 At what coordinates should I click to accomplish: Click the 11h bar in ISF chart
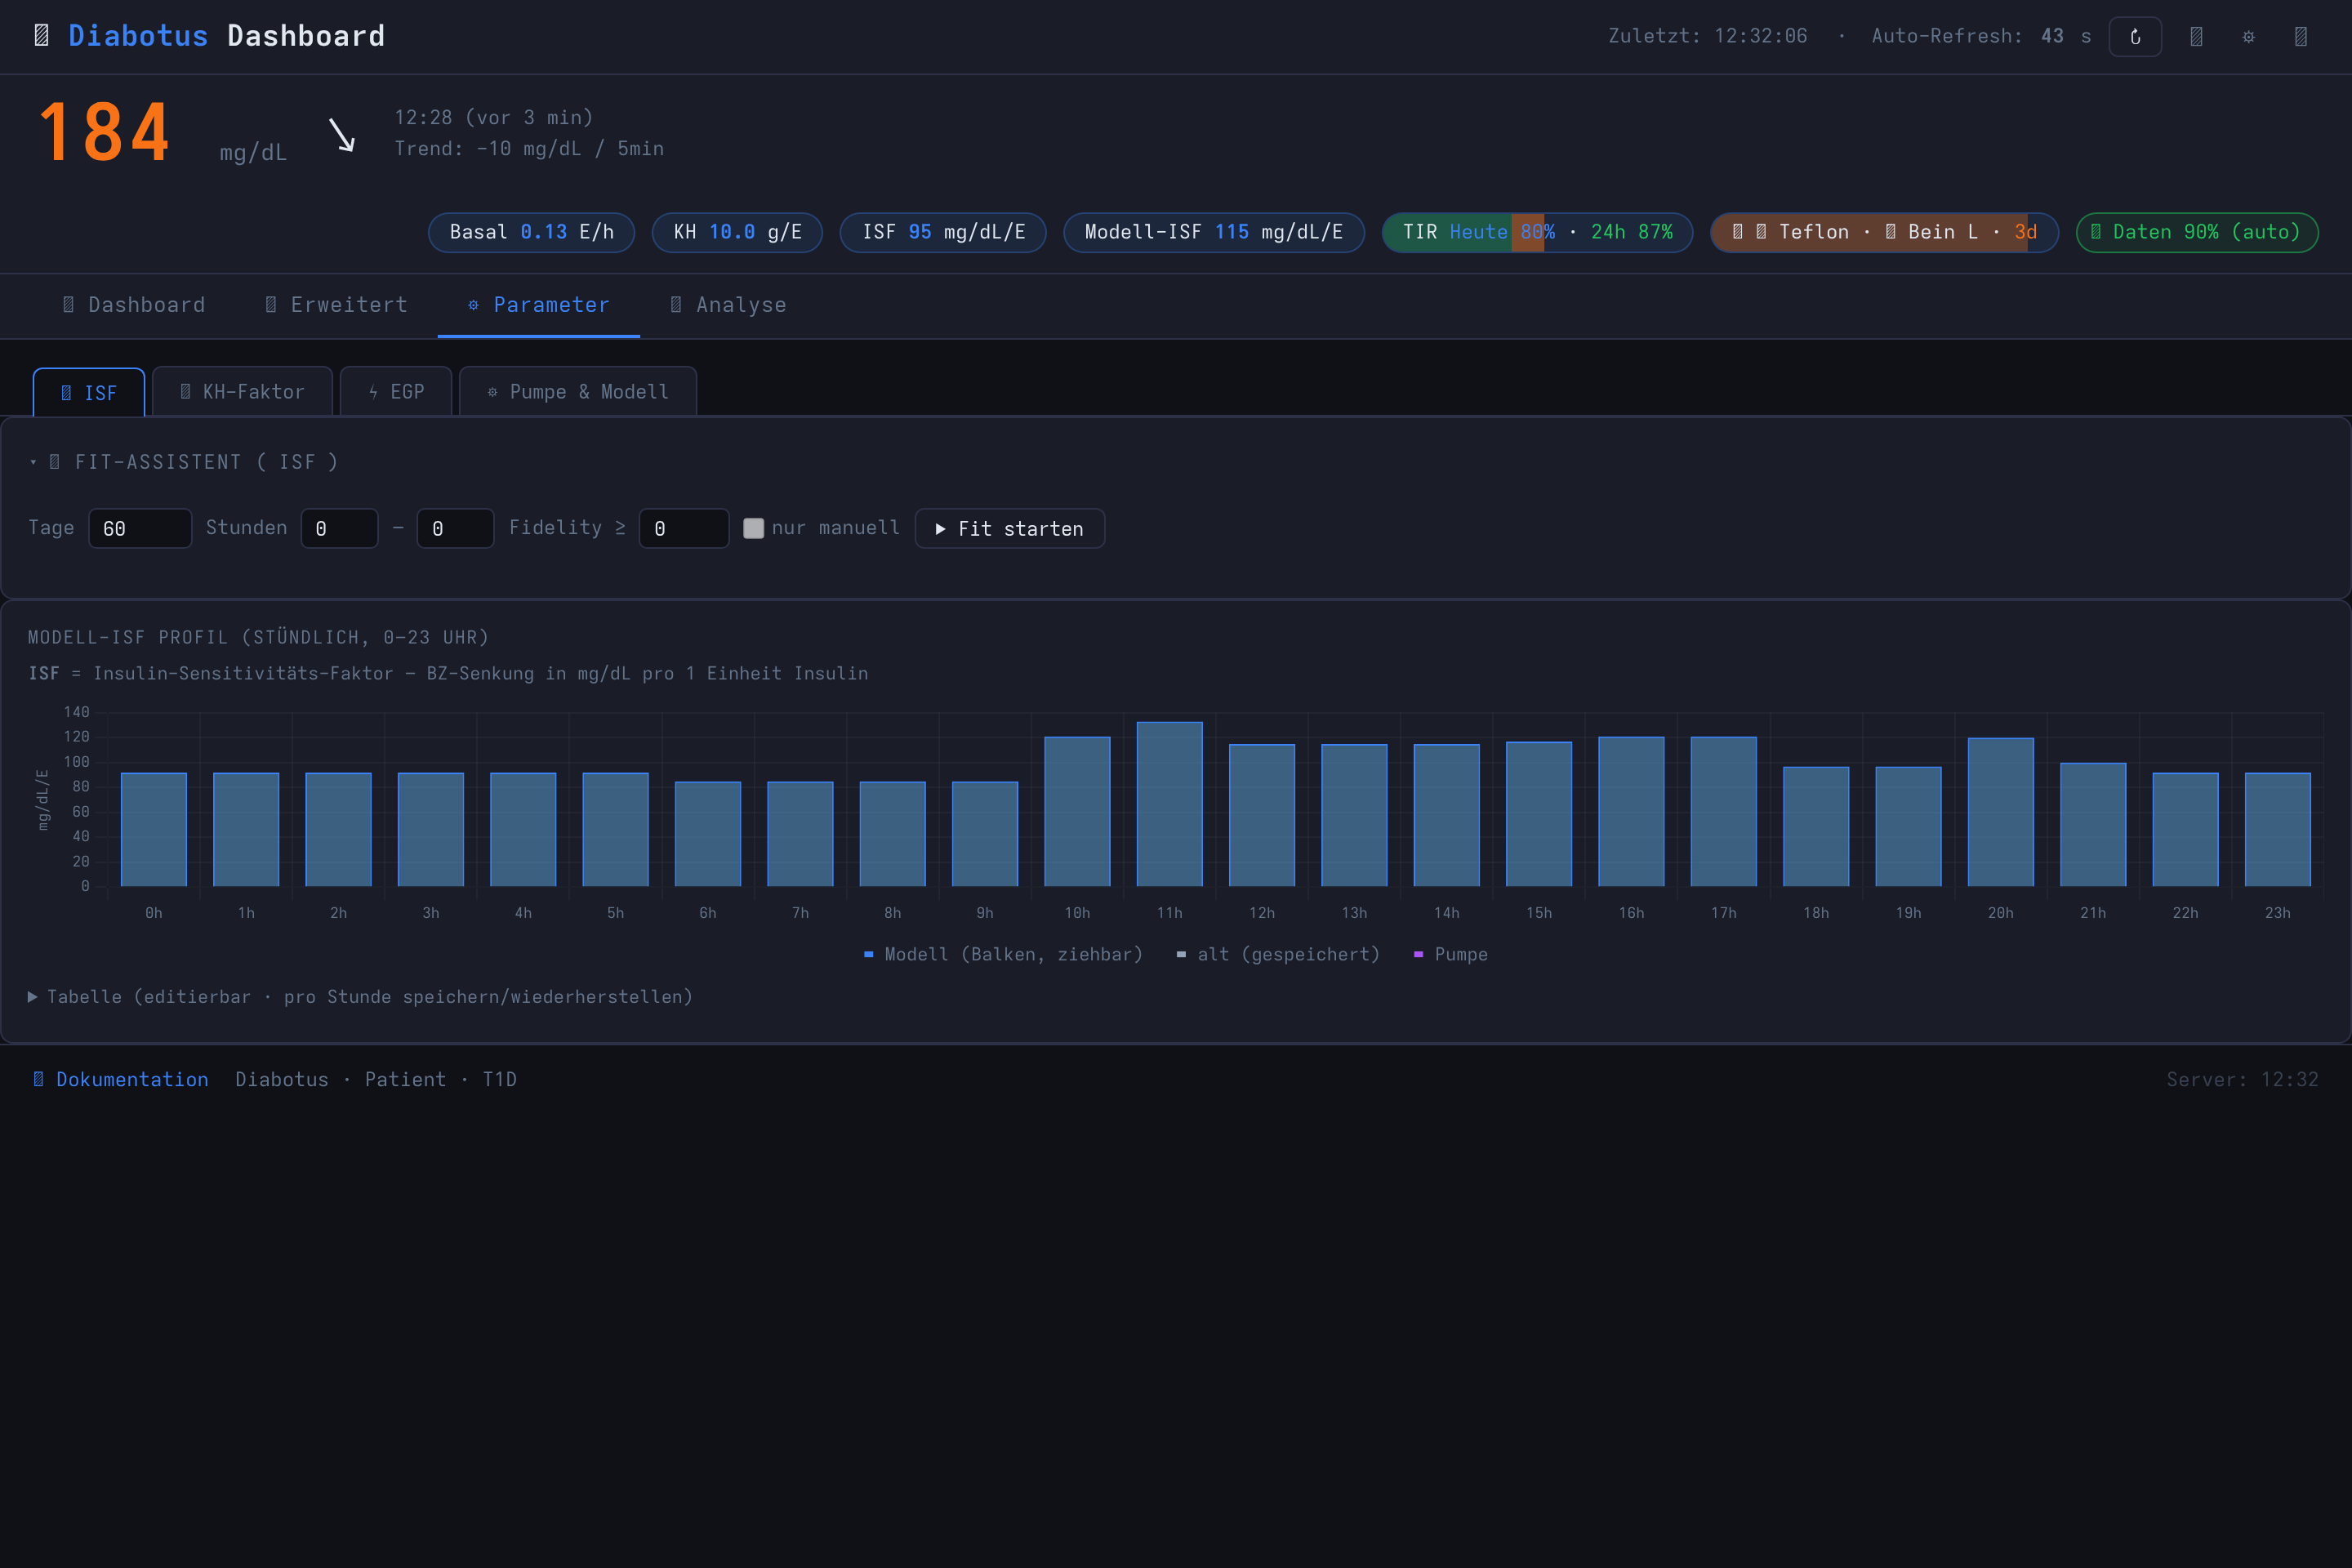tap(1169, 804)
